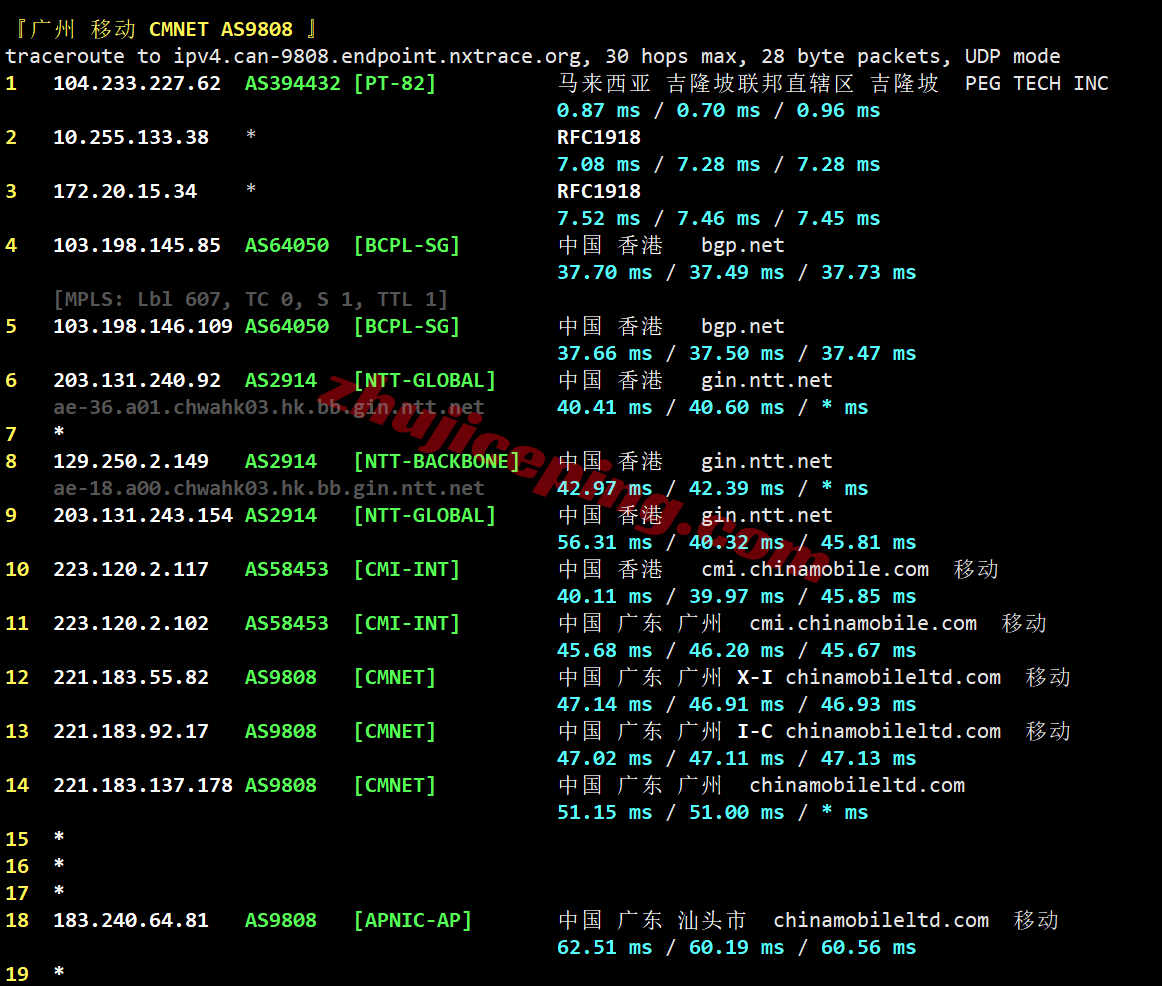Viewport: 1162px width, 986px height.
Task: Click latency 45.68 ms on hop 11
Action: (604, 650)
